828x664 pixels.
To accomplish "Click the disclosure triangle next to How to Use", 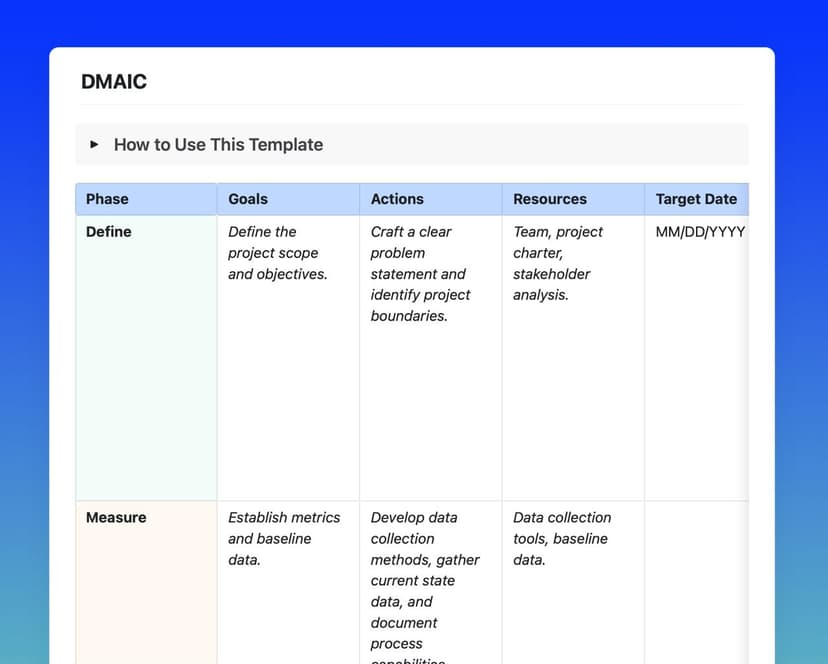I will point(93,144).
